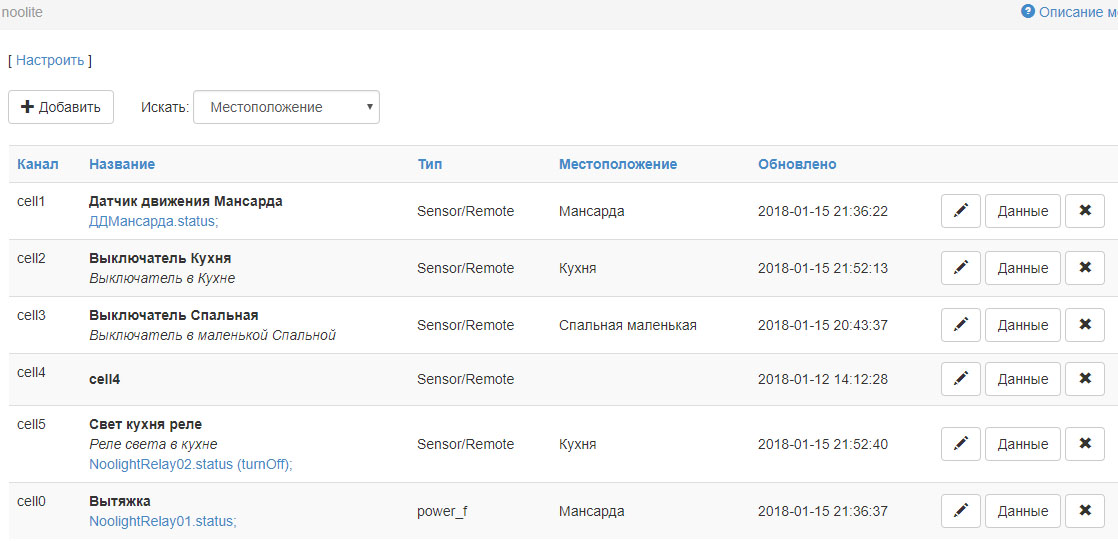Screen dimensions: 1118x541
Task: Open NoolightRelay02.status (turnOff) link
Action: click(190, 464)
